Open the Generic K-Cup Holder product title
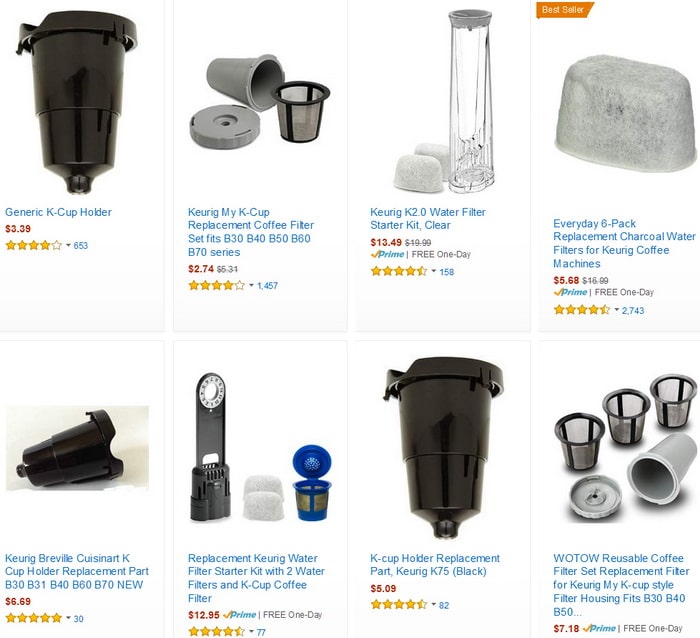The width and height of the screenshot is (700, 638). point(58,212)
